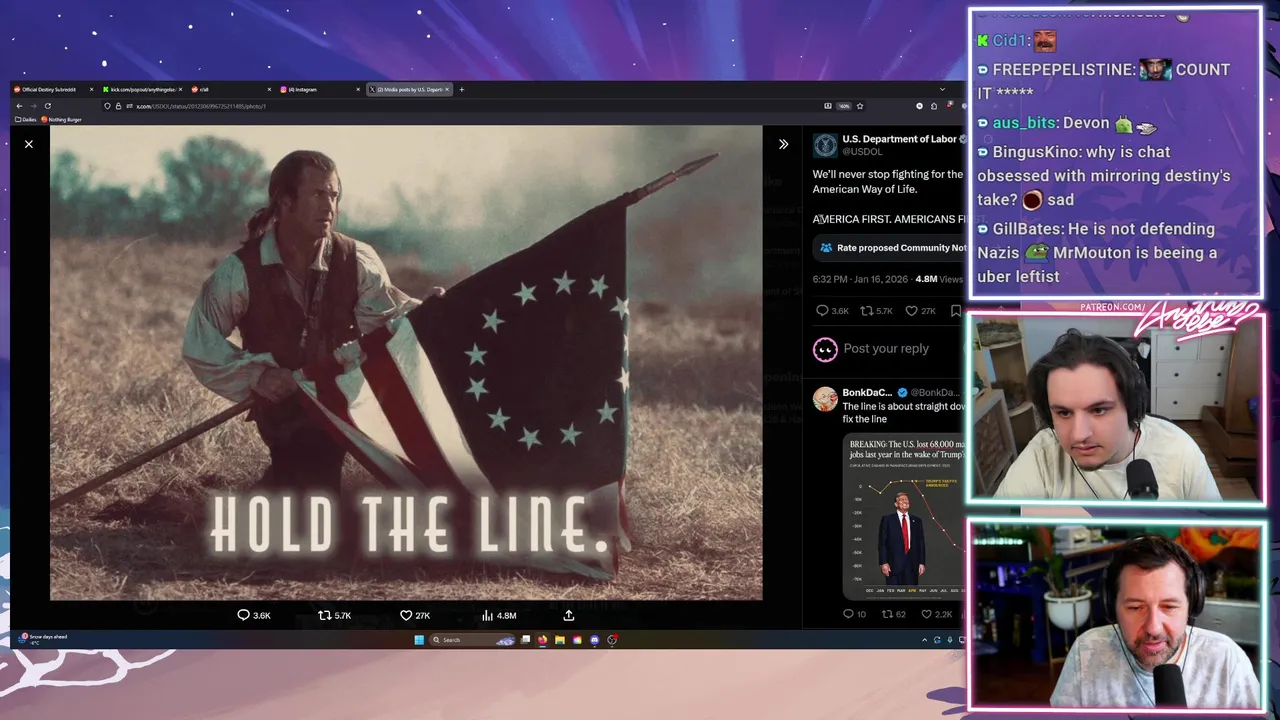Open the U.S. Department of Labor name link
Screen dimensions: 1280x720
pos(899,139)
